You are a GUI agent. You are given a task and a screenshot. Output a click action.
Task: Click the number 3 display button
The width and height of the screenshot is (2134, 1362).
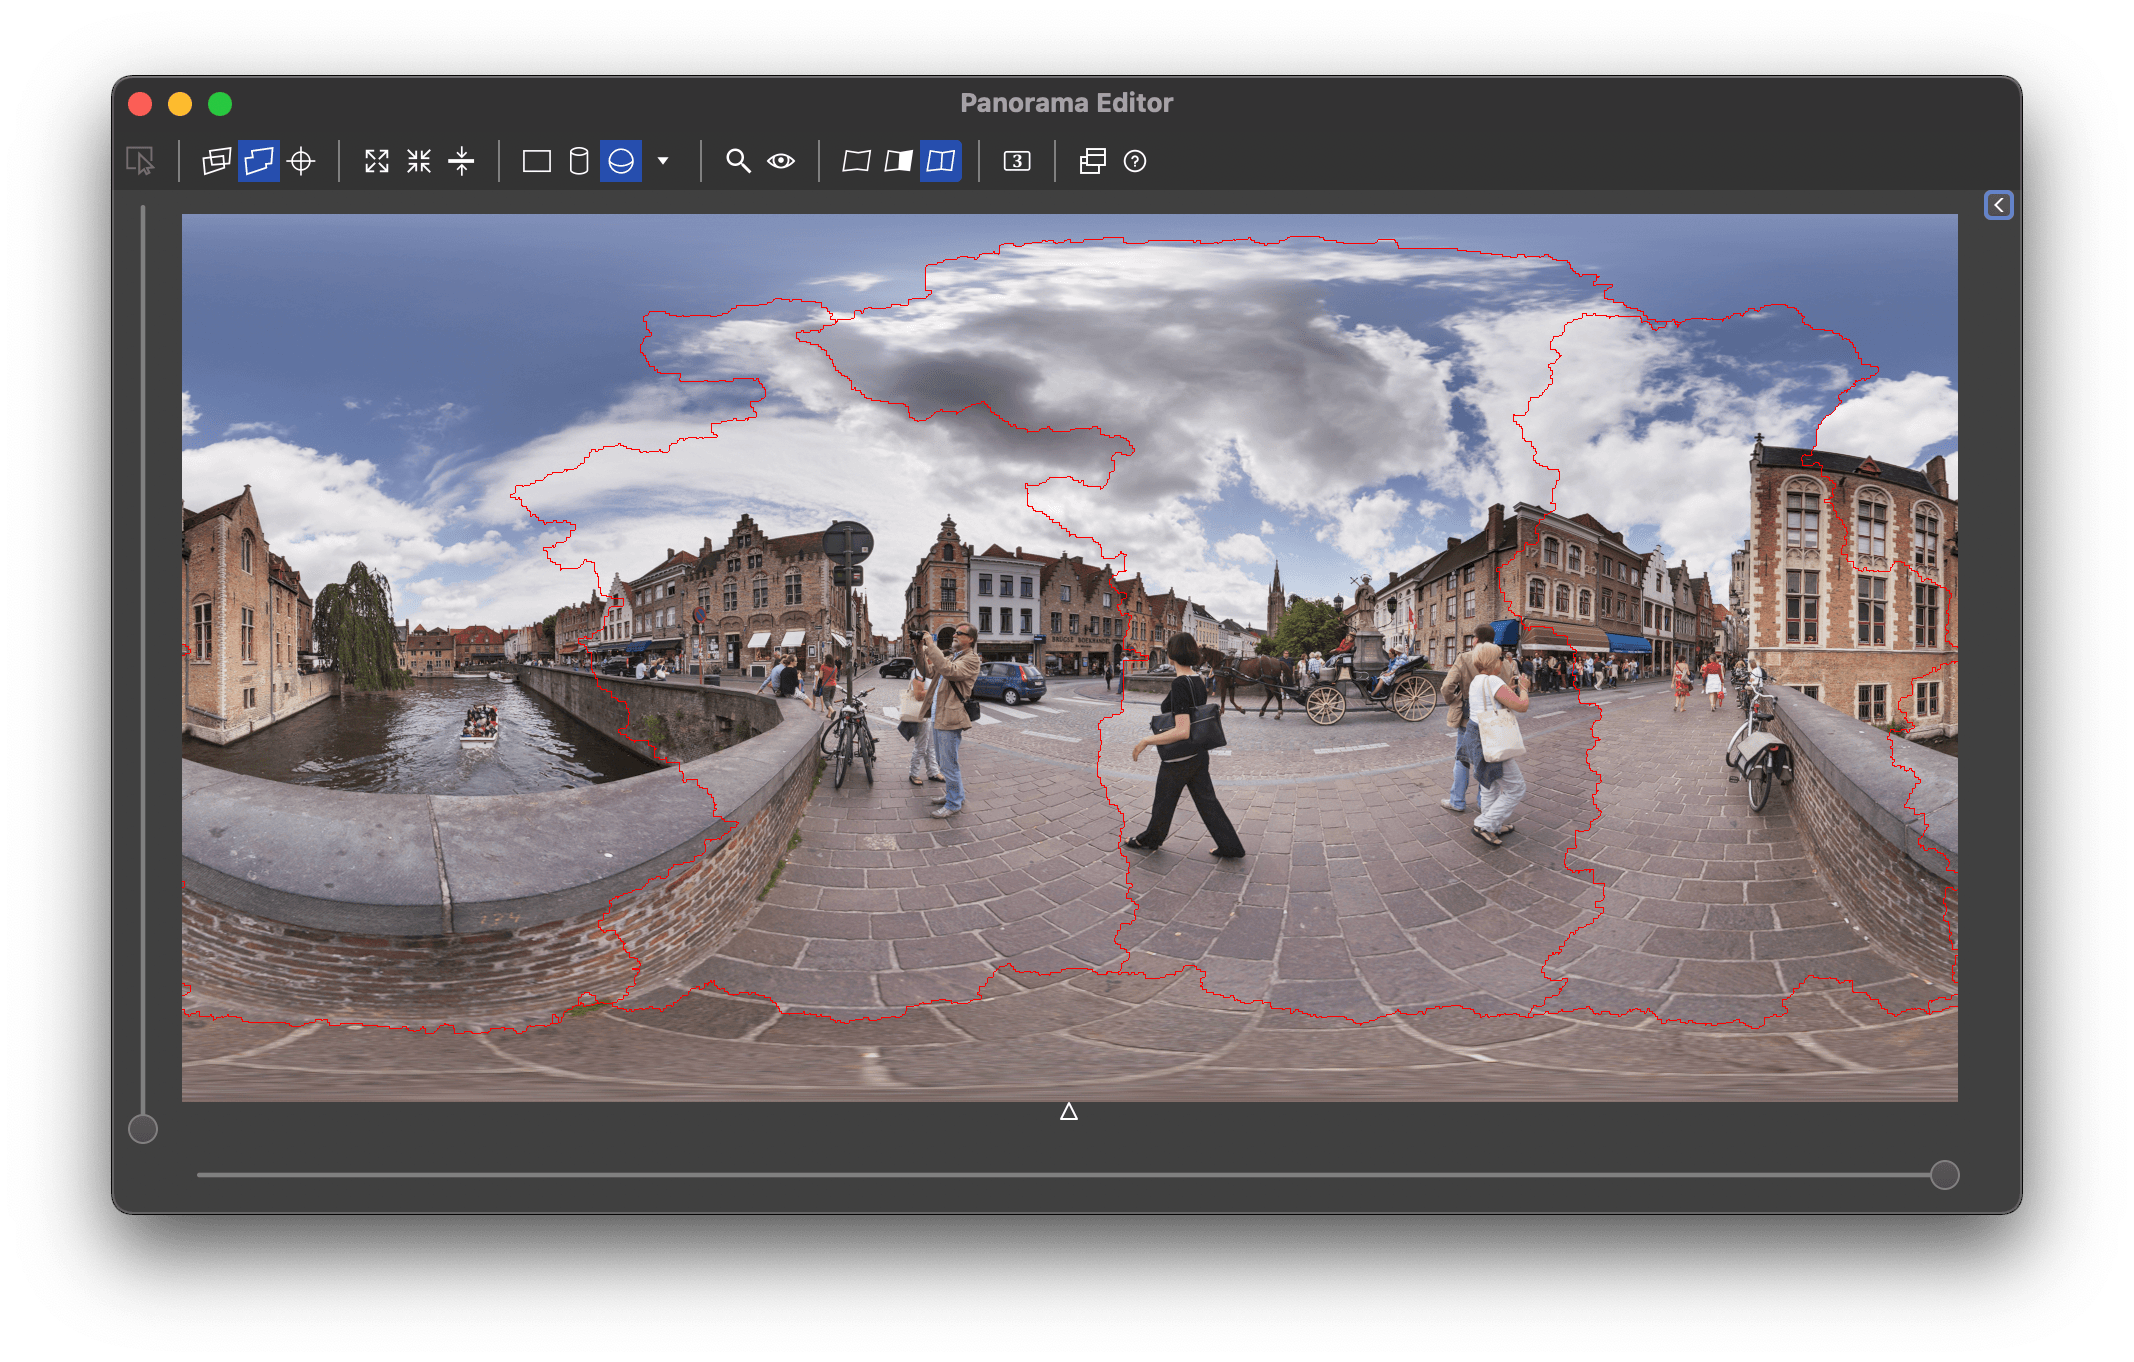1017,161
